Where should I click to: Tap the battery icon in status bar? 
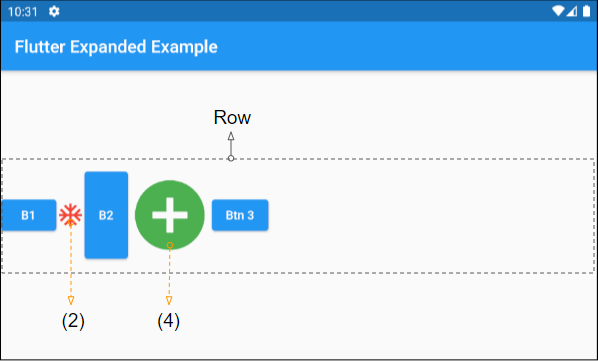pyautogui.click(x=587, y=11)
